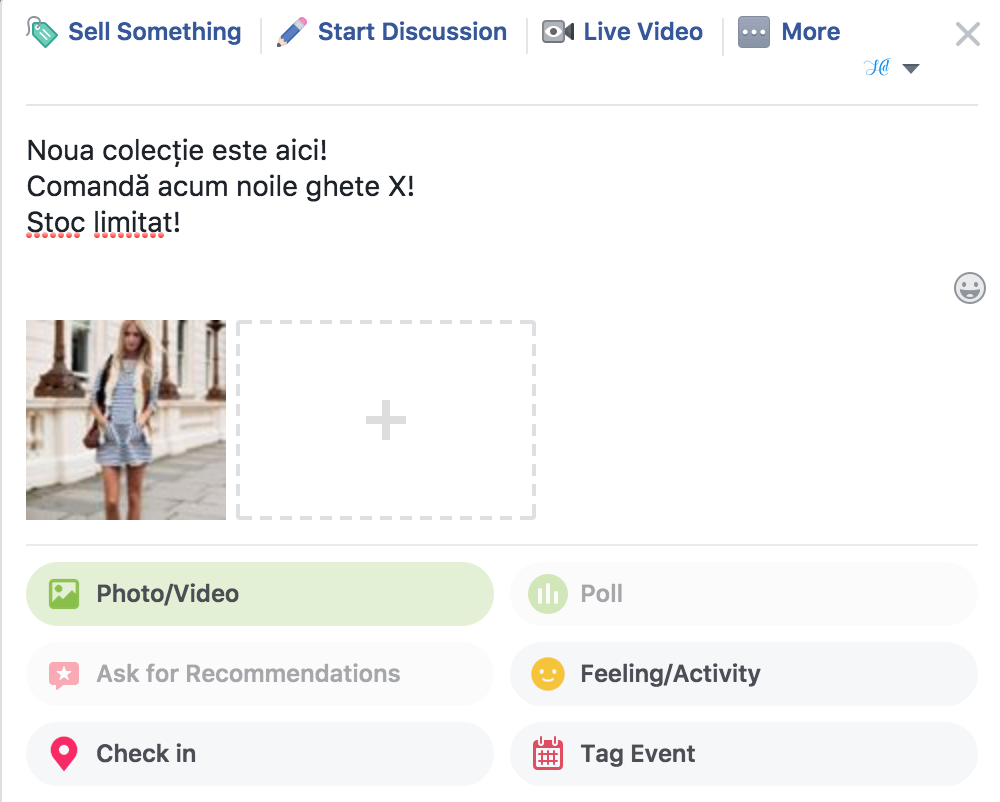Click the Sell Something price tag icon
This screenshot has width=1000, height=802.
pyautogui.click(x=43, y=33)
